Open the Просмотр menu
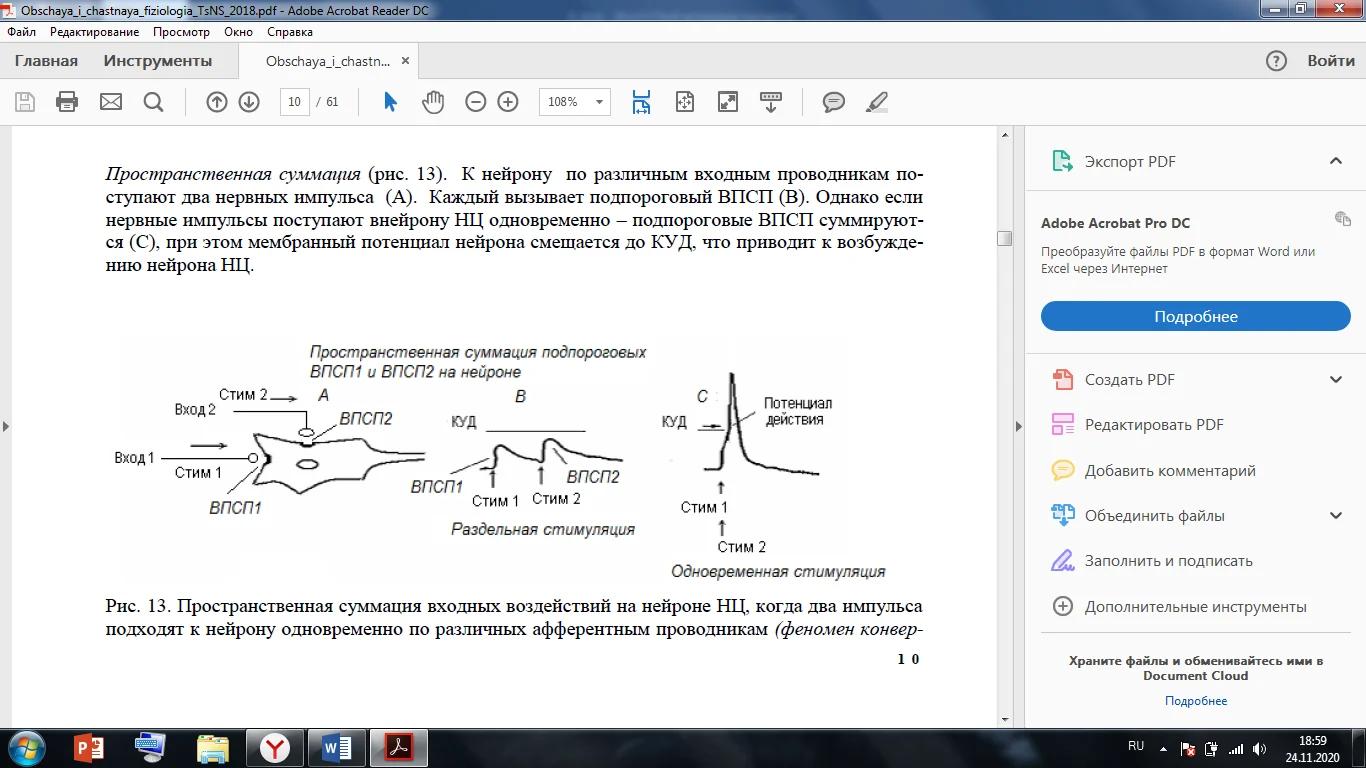The width and height of the screenshot is (1366, 768). (182, 32)
